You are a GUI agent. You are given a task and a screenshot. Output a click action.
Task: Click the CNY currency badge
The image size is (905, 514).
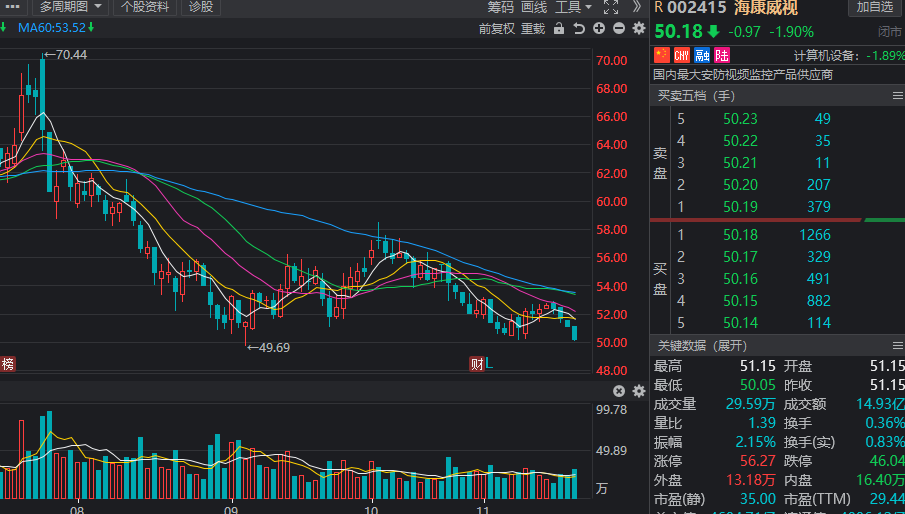(x=682, y=55)
